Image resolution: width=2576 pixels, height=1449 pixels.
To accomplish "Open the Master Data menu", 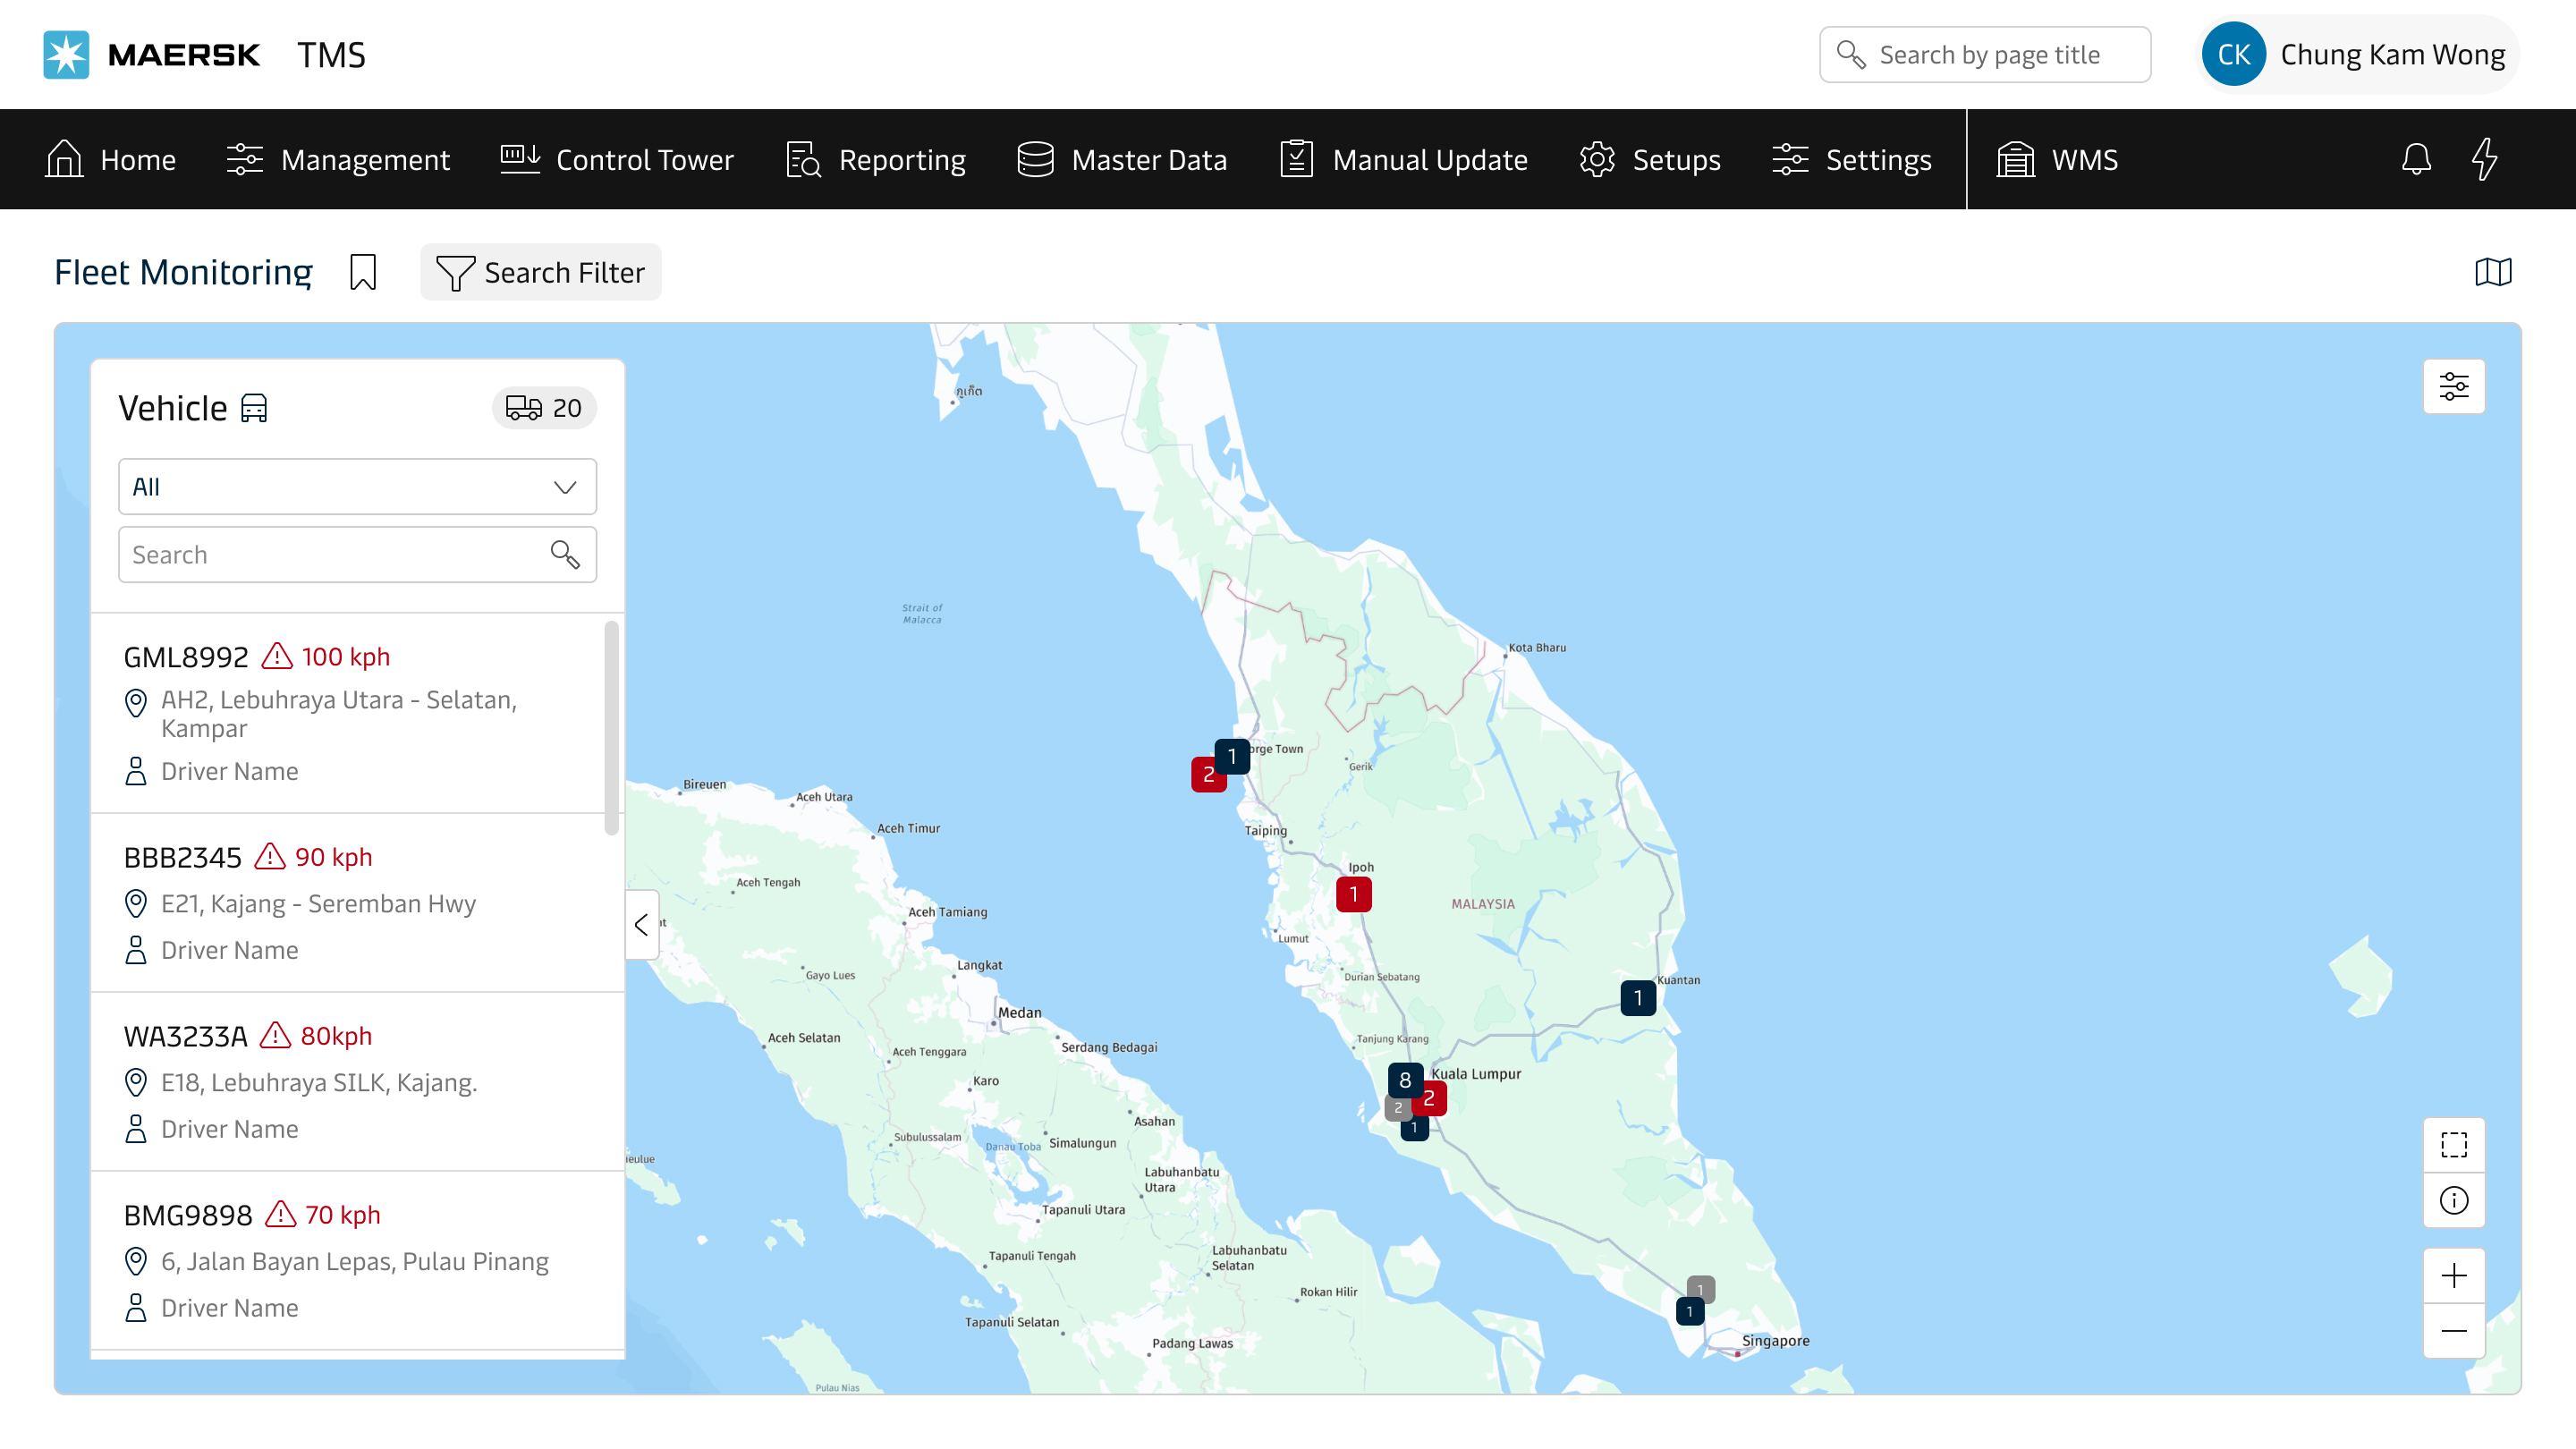I will point(1122,160).
